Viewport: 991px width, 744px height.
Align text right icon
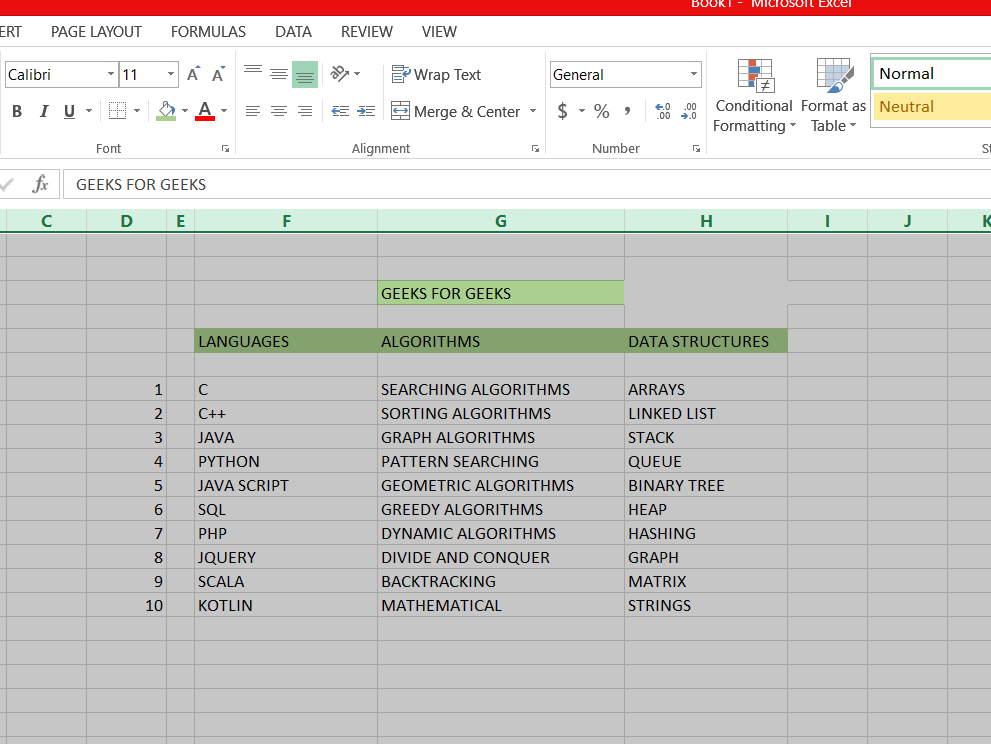click(x=305, y=111)
